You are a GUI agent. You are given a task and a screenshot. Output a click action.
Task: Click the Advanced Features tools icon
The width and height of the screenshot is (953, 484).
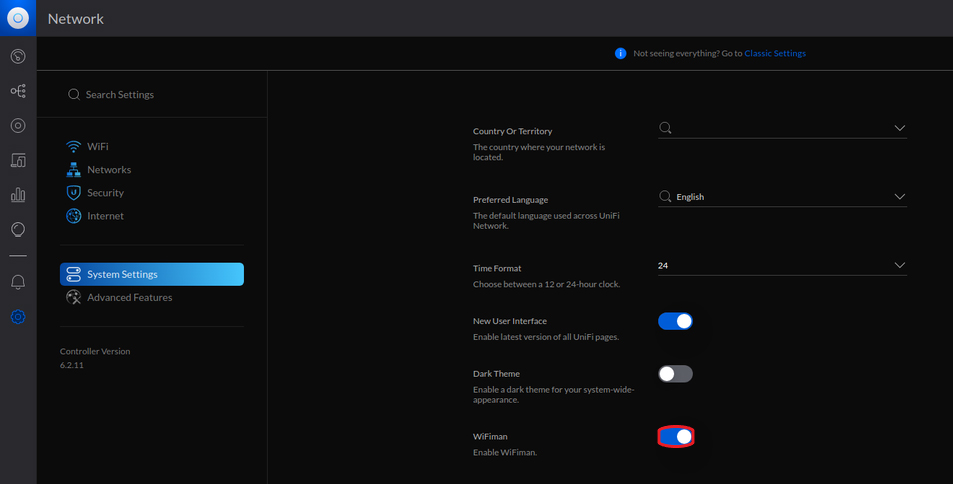(74, 297)
